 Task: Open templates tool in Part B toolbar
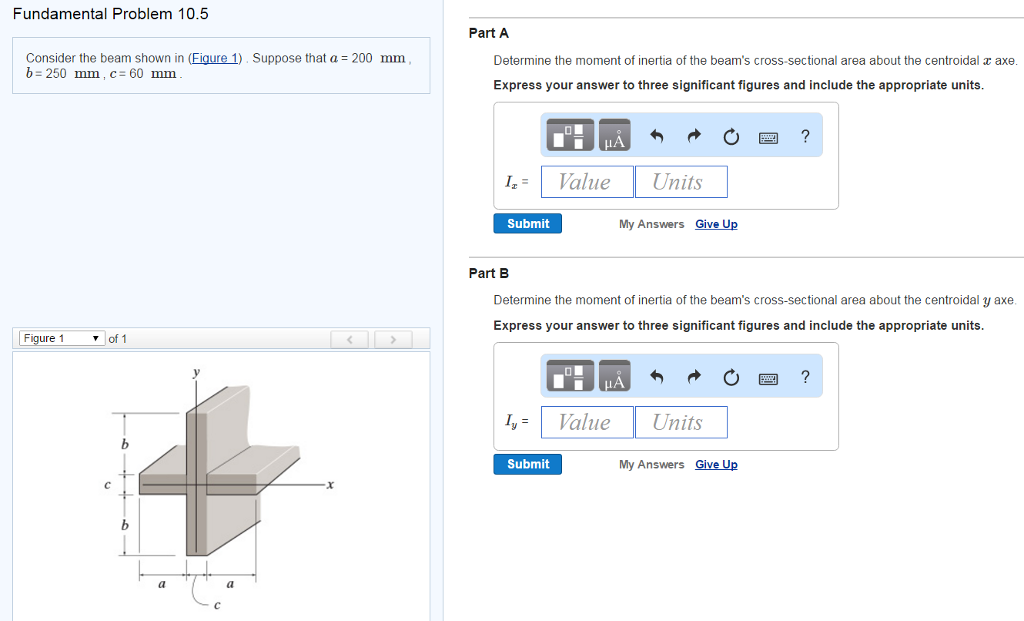pyautogui.click(x=569, y=375)
